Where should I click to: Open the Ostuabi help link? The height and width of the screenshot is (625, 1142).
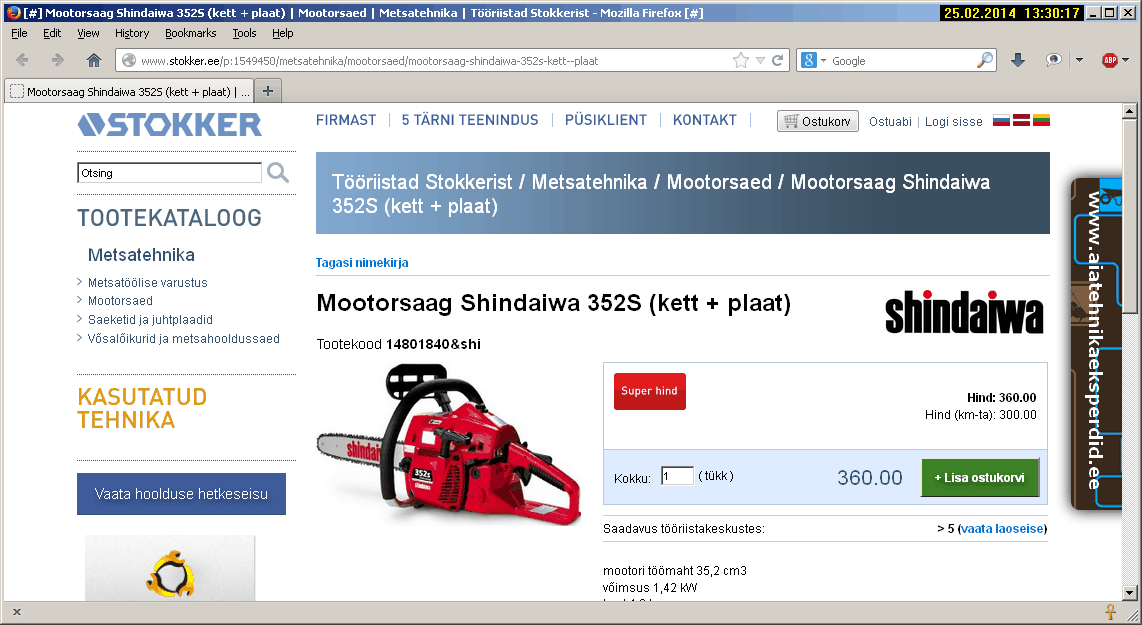pyautogui.click(x=890, y=122)
